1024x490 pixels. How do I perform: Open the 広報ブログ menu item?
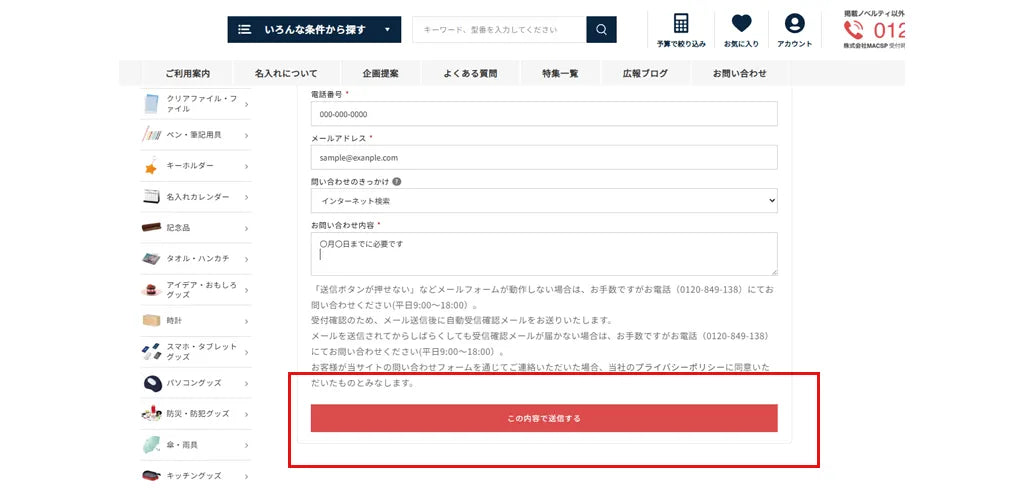point(645,74)
